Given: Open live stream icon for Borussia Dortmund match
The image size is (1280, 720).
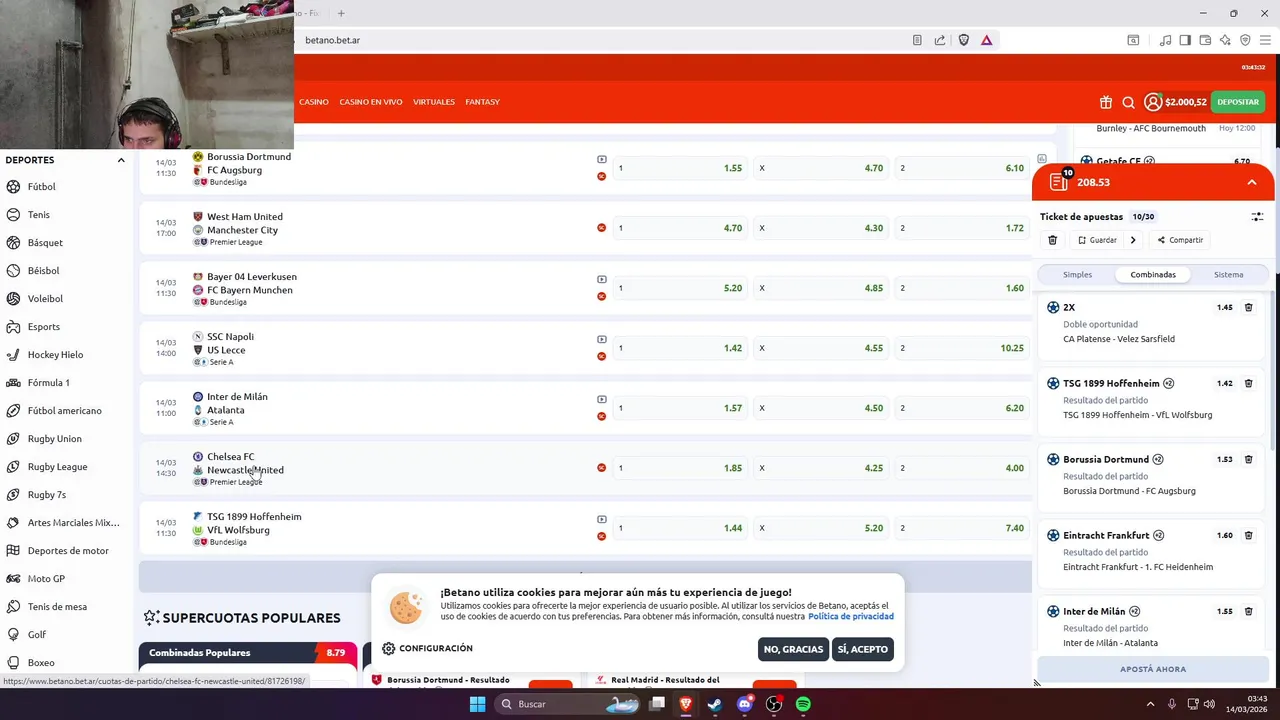Looking at the screenshot, I should (x=602, y=160).
